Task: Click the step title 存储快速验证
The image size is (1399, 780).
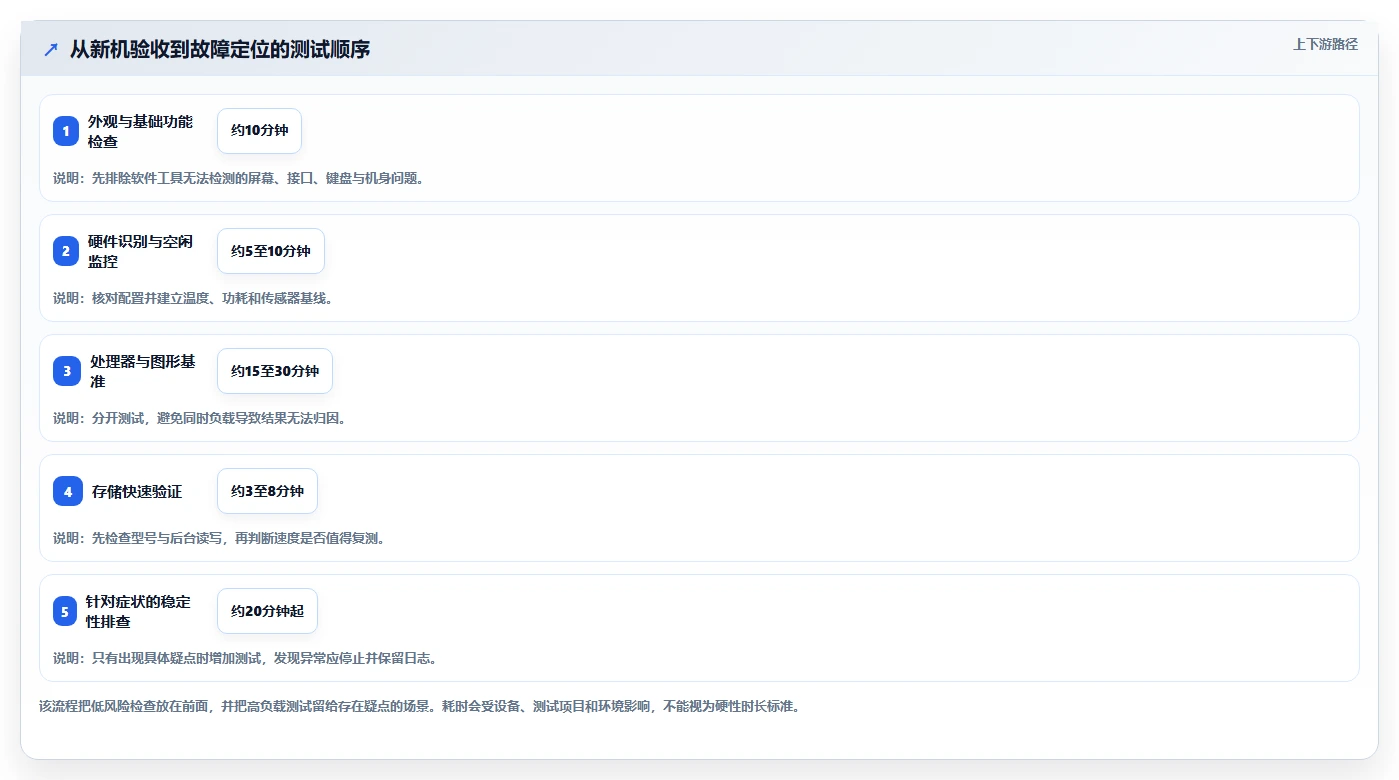Action: [137, 491]
